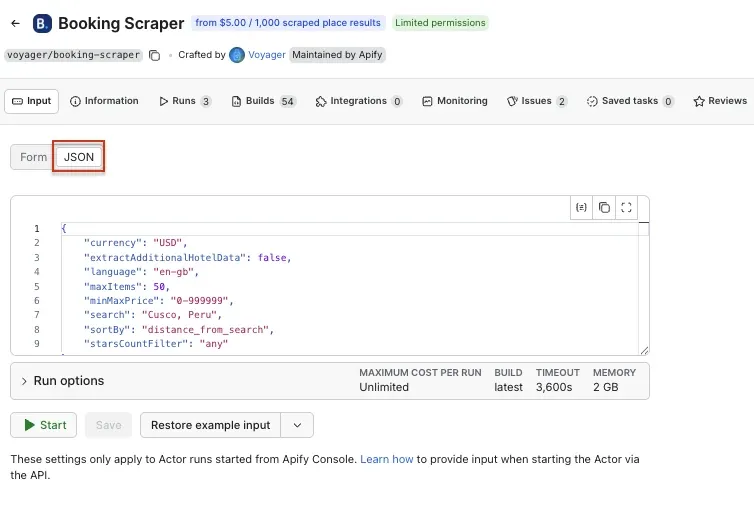Open the Issues tab

(537, 101)
